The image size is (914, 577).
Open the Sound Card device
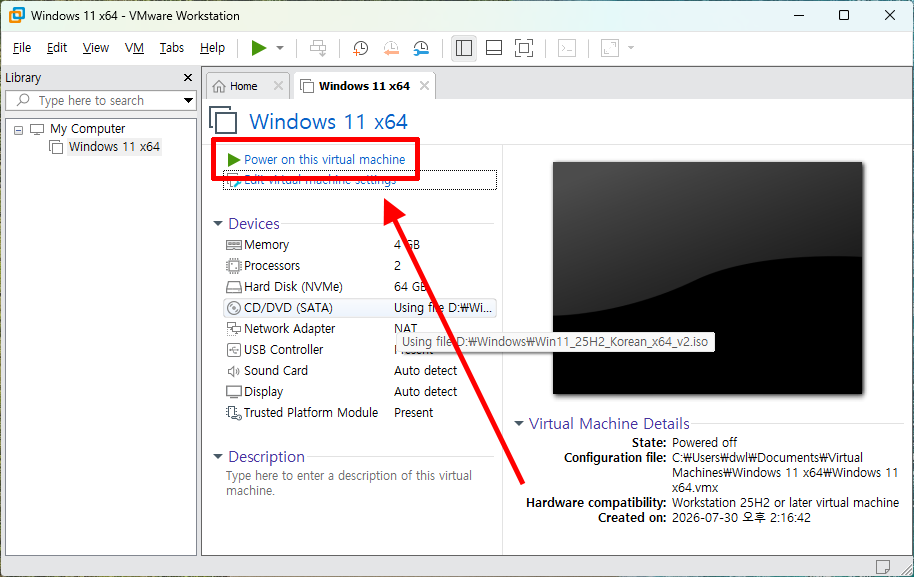360,371
